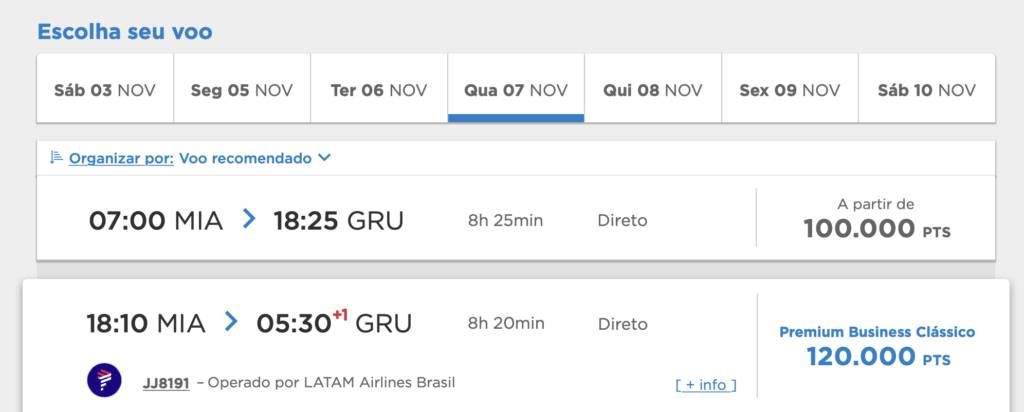The height and width of the screenshot is (412, 1024).
Task: Click the arrow icon on 07:00 flight
Action: click(249, 219)
